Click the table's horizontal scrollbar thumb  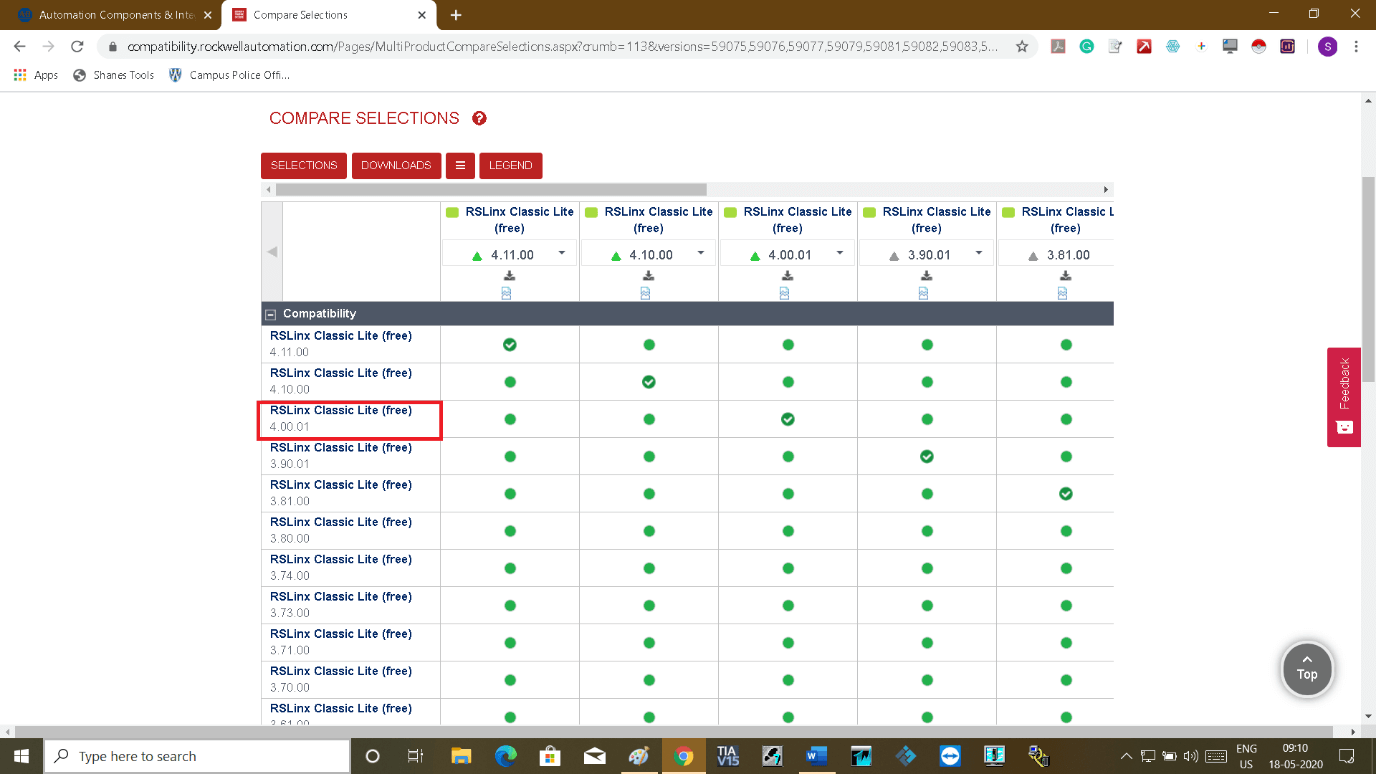point(491,189)
